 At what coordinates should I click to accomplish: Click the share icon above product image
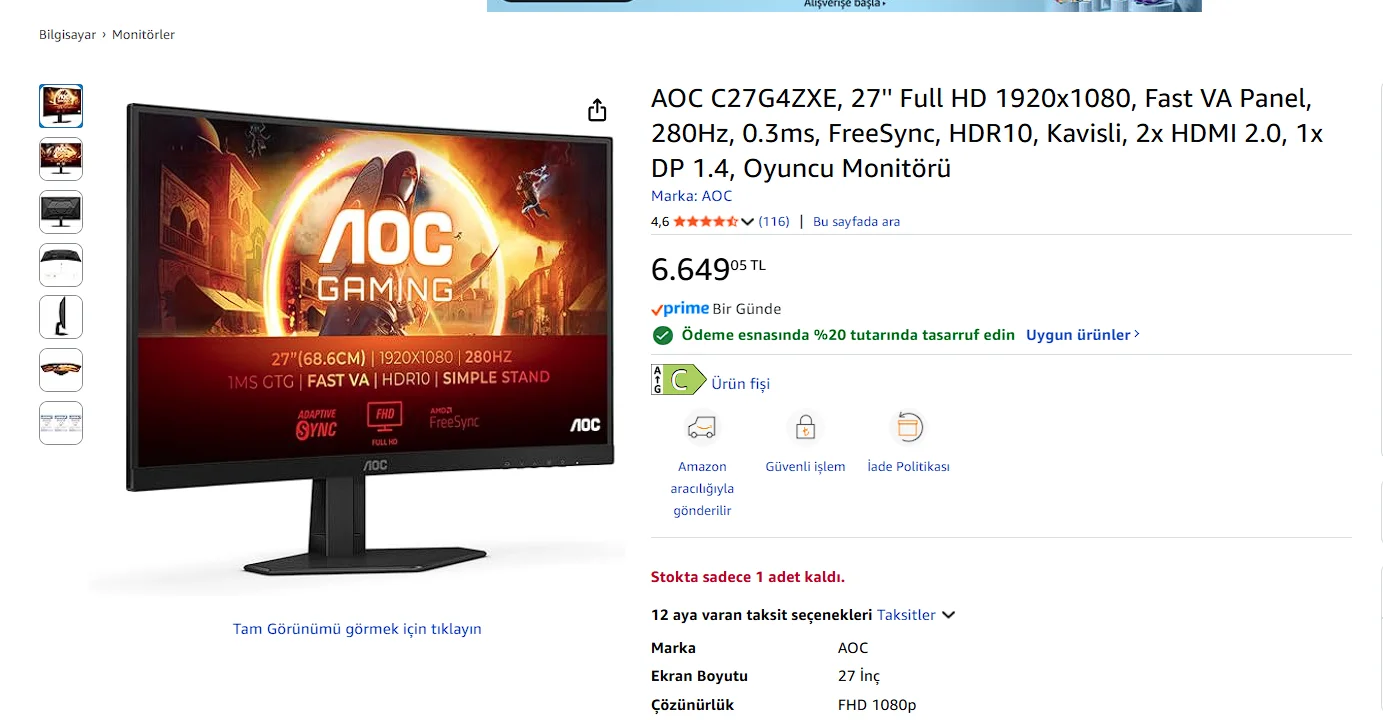pos(597,110)
